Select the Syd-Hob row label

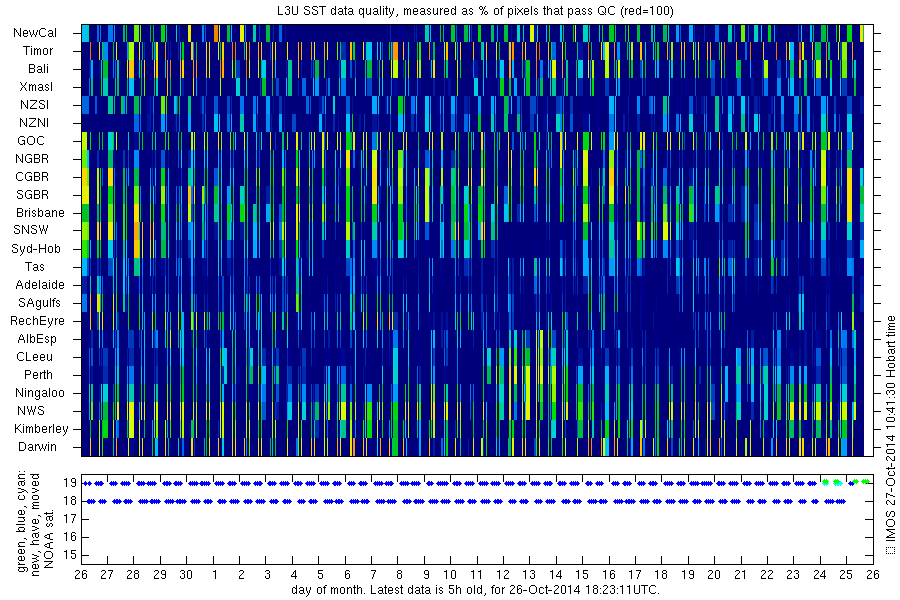(x=36, y=249)
